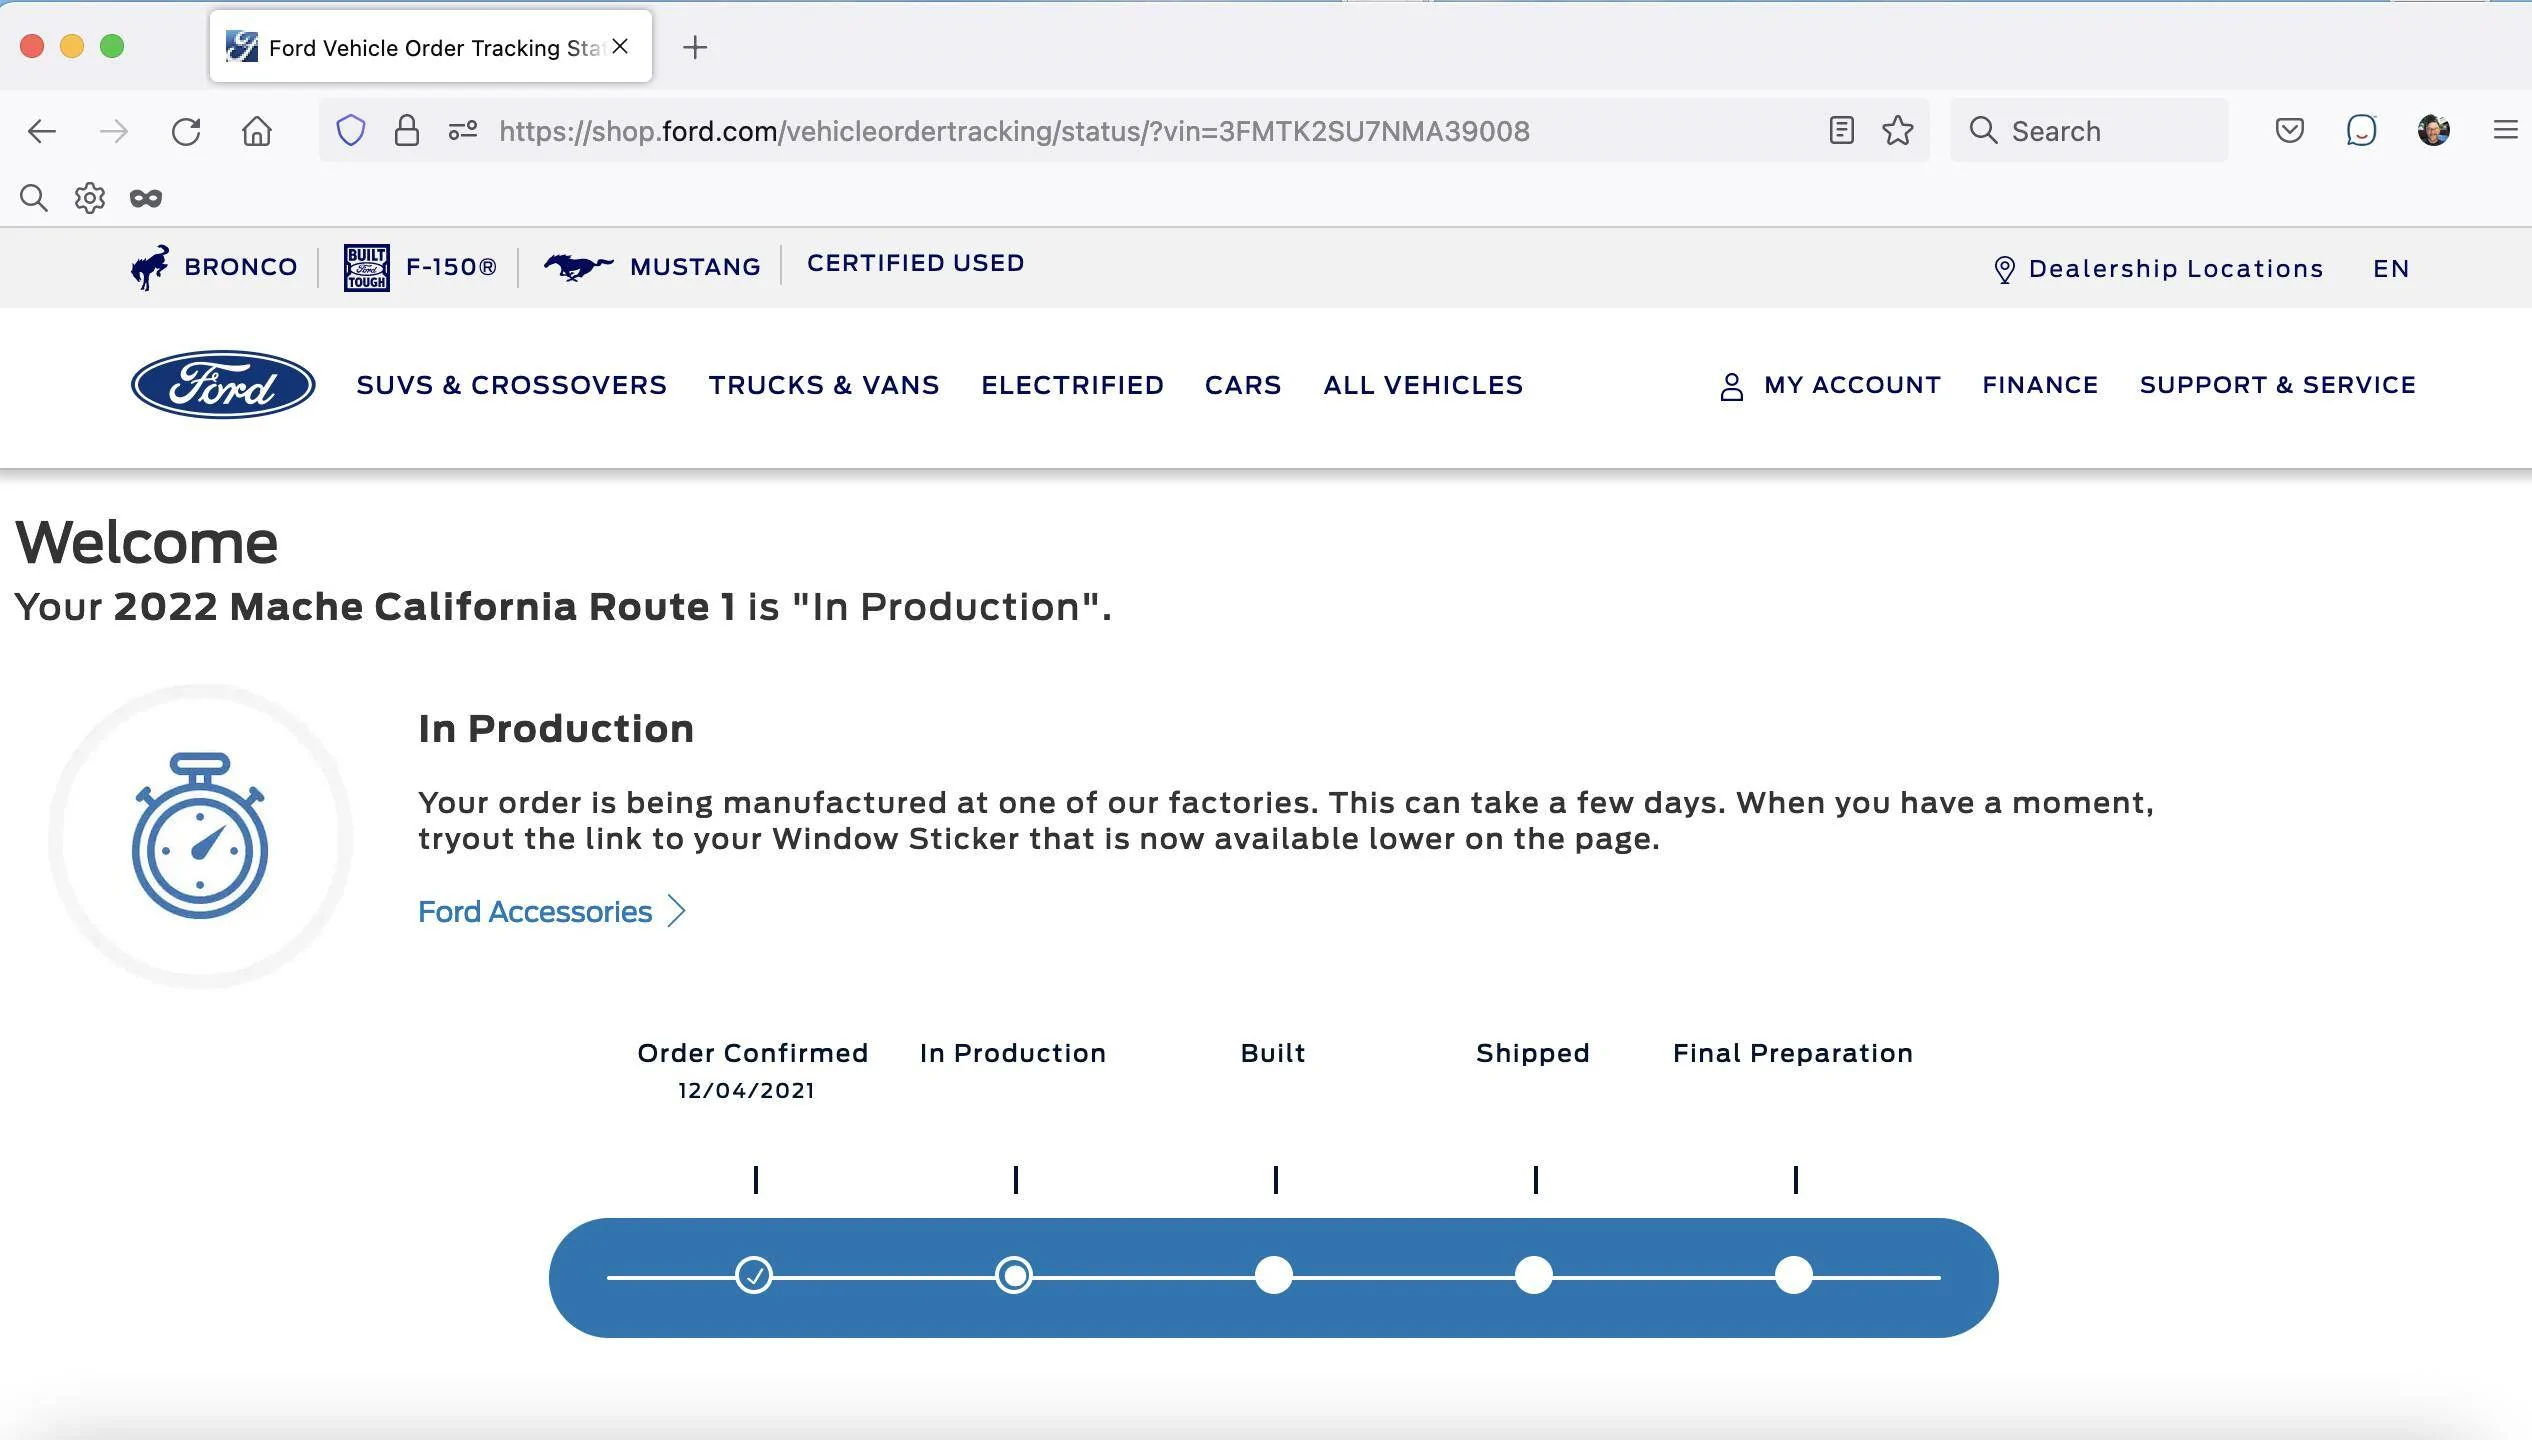Viewport: 2532px width, 1440px height.
Task: Open the Finance menu
Action: click(2040, 385)
